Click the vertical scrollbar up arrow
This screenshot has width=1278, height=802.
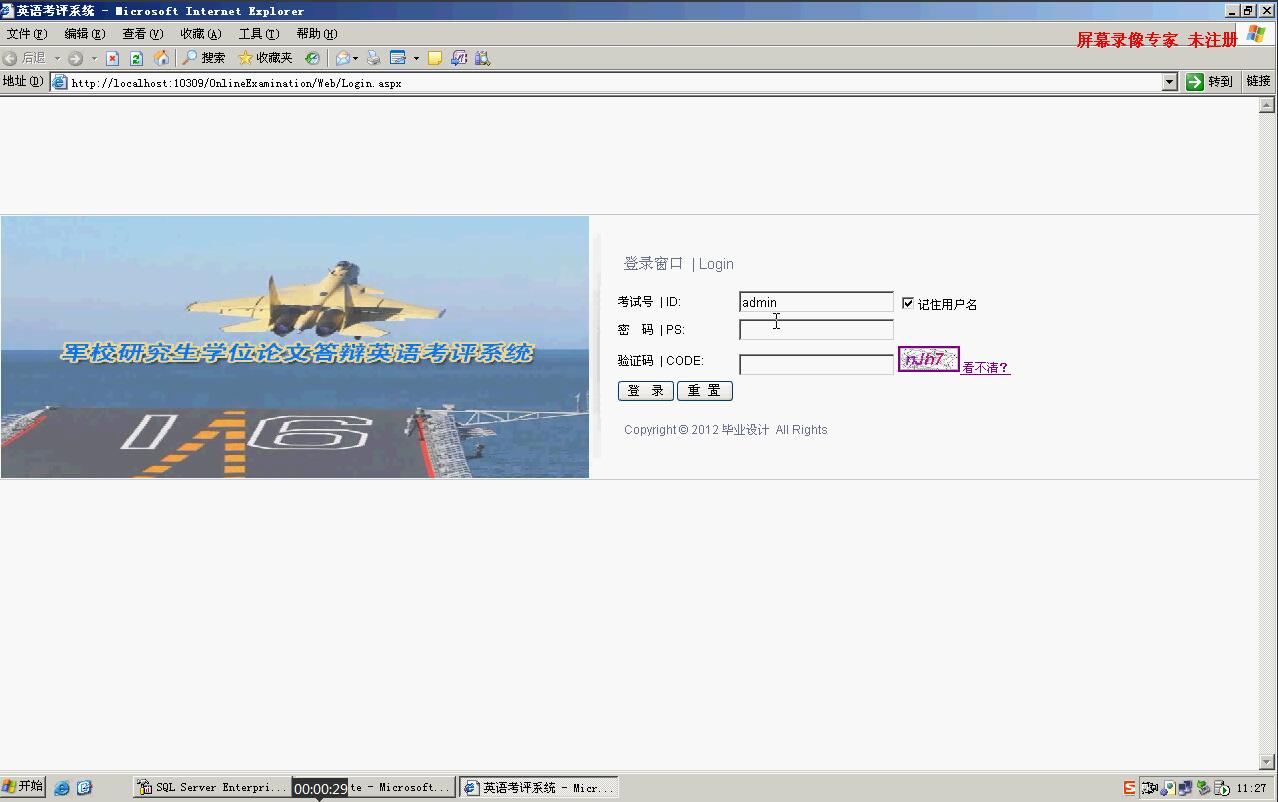pos(1267,104)
